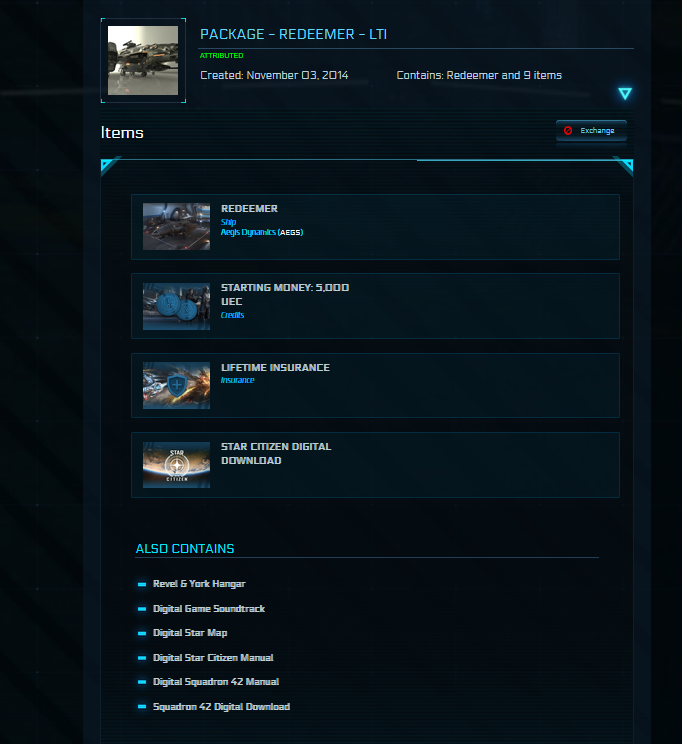This screenshot has width=682, height=744.
Task: Click the Star Citizen Digital Download thumbnail
Action: (x=177, y=465)
